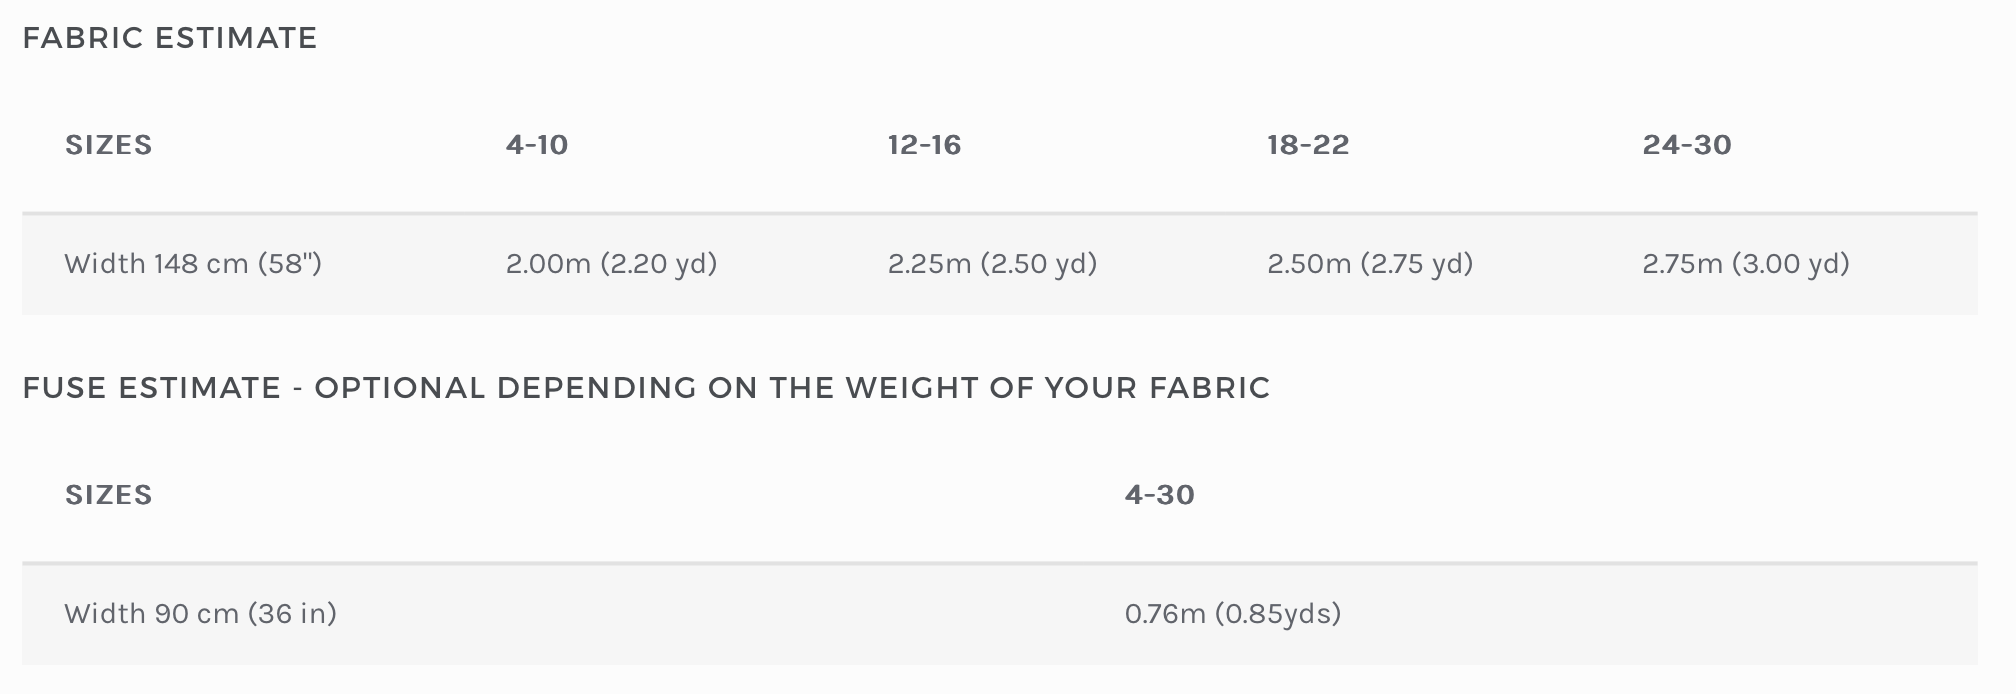Click the FABRIC ESTIMATE heading
2016x694 pixels.
pos(170,38)
